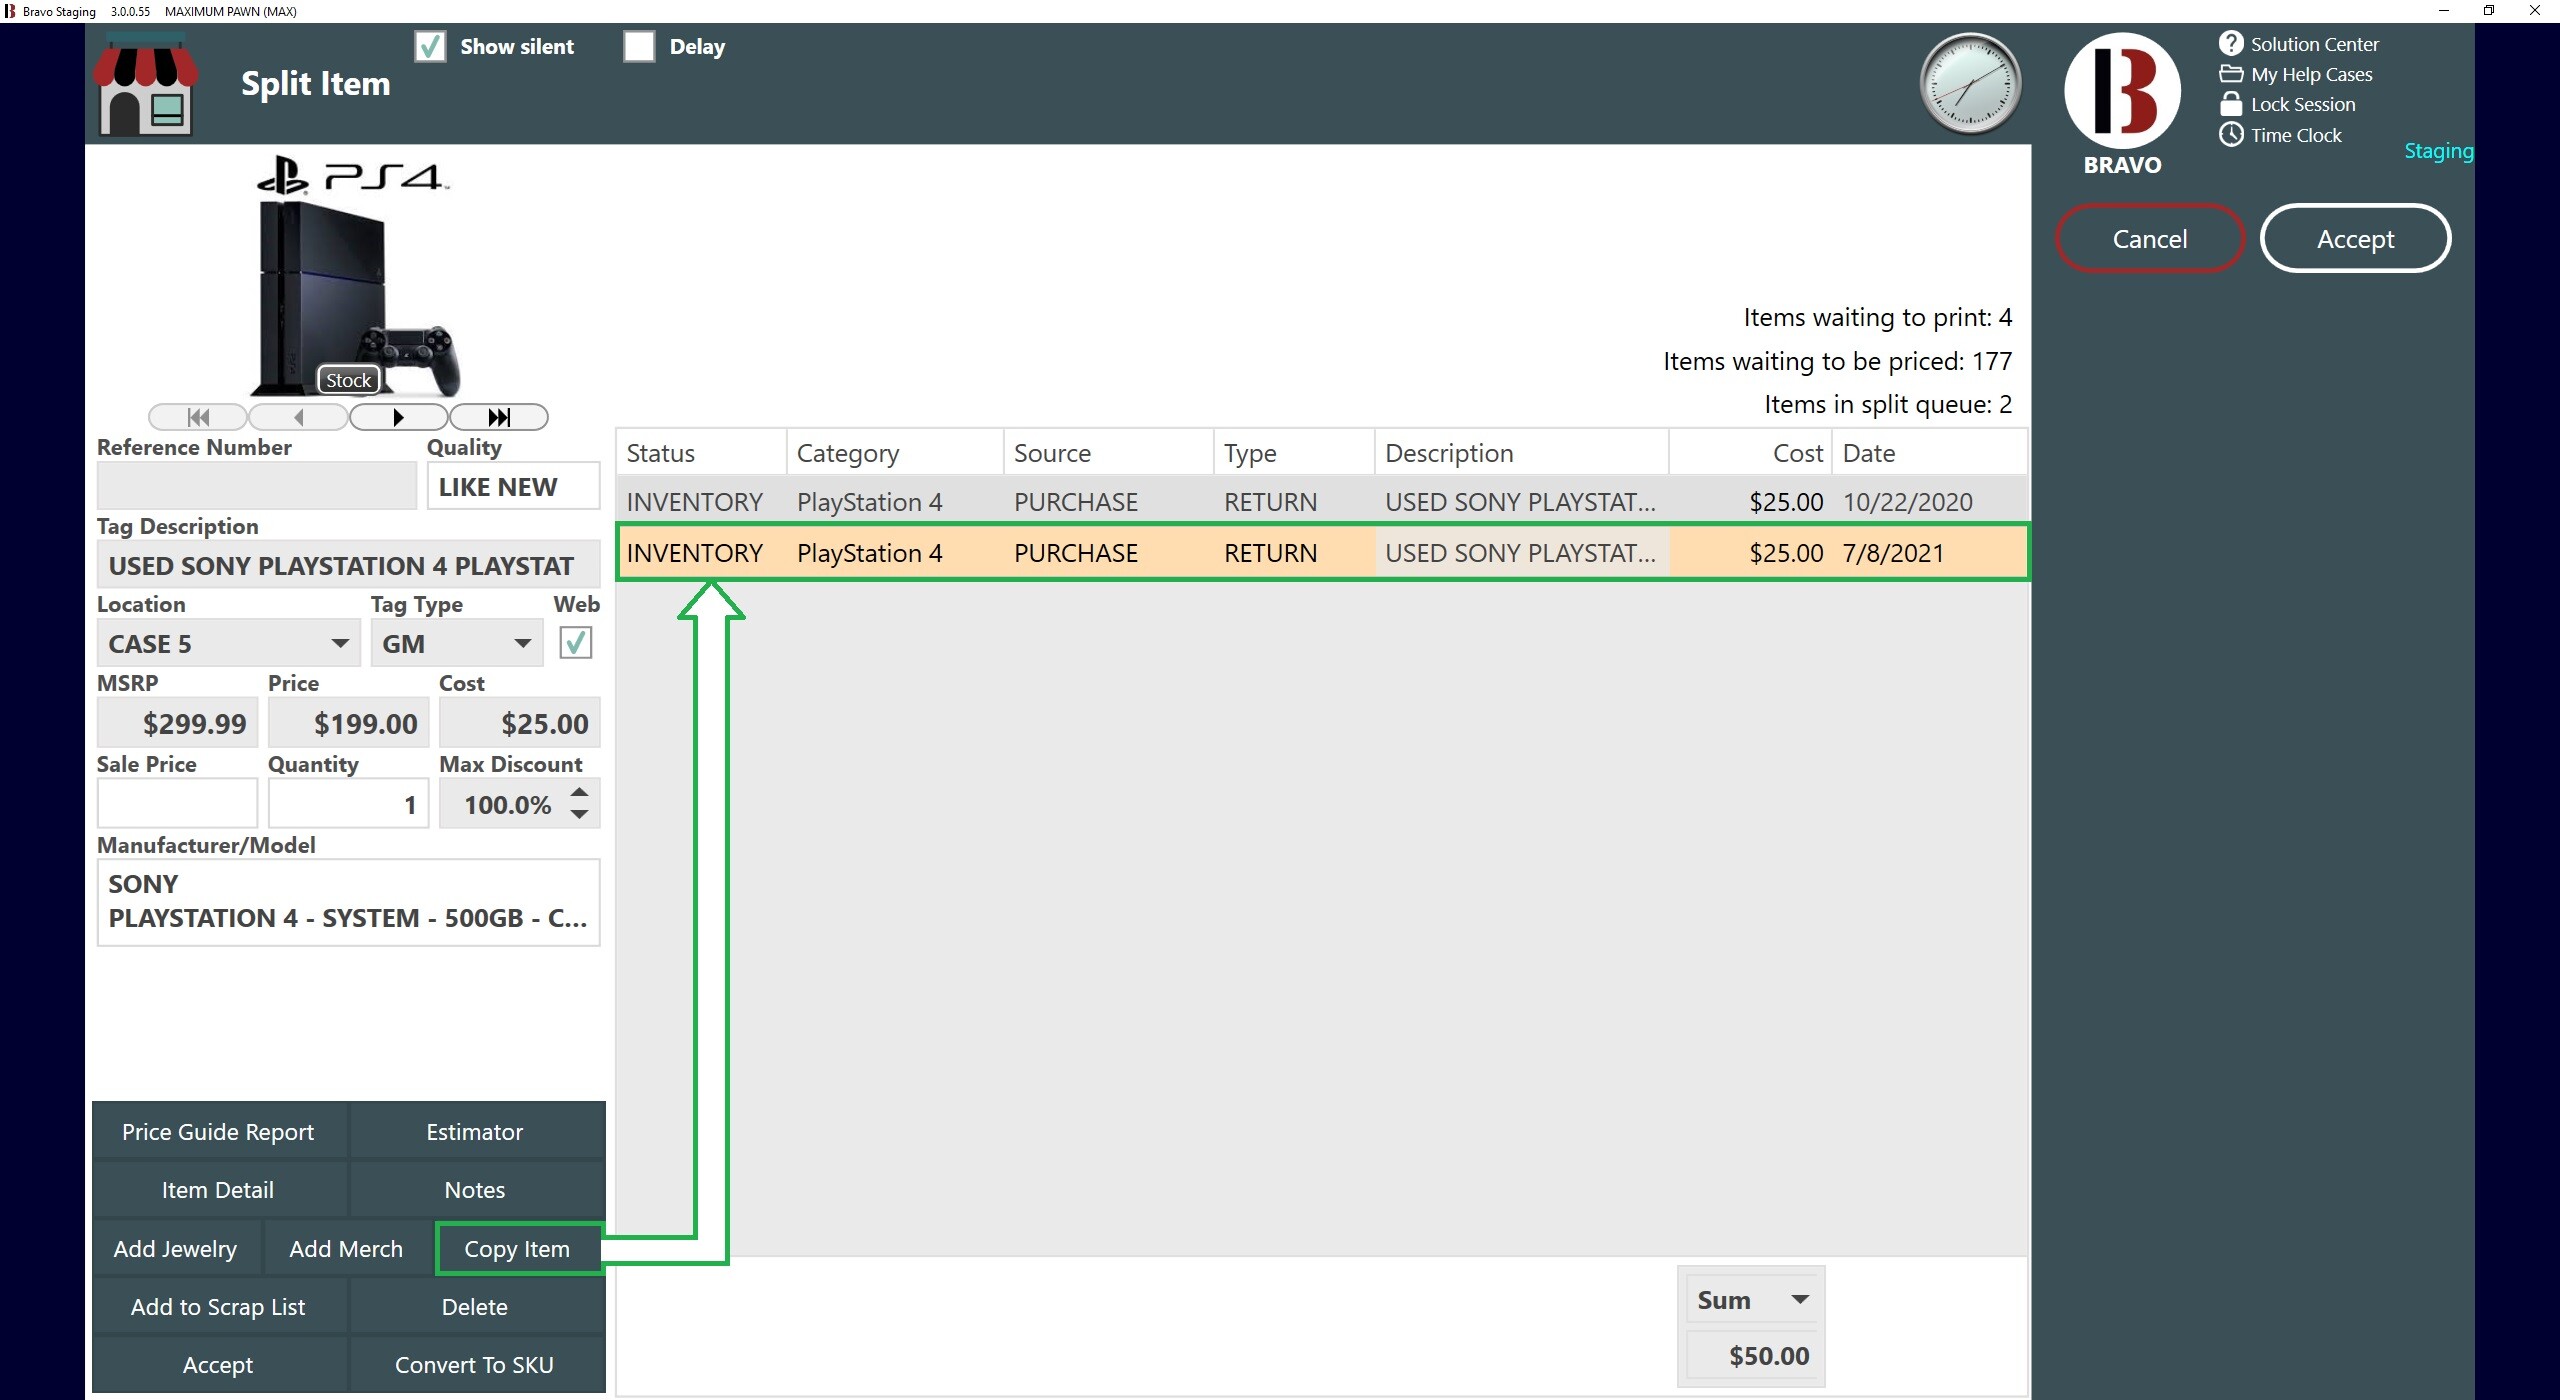
Task: Click Items waiting to be priced: 177
Action: point(1838,360)
